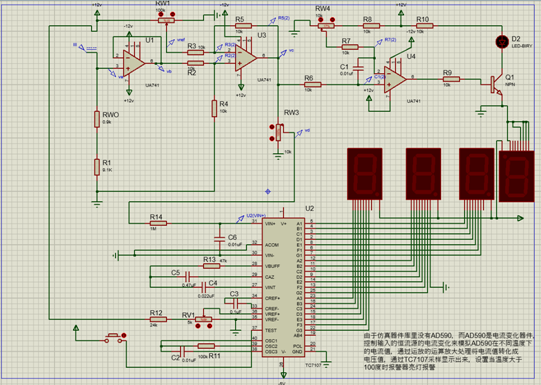
Task: Toggle the push-button switch near R12
Action: coord(114,338)
